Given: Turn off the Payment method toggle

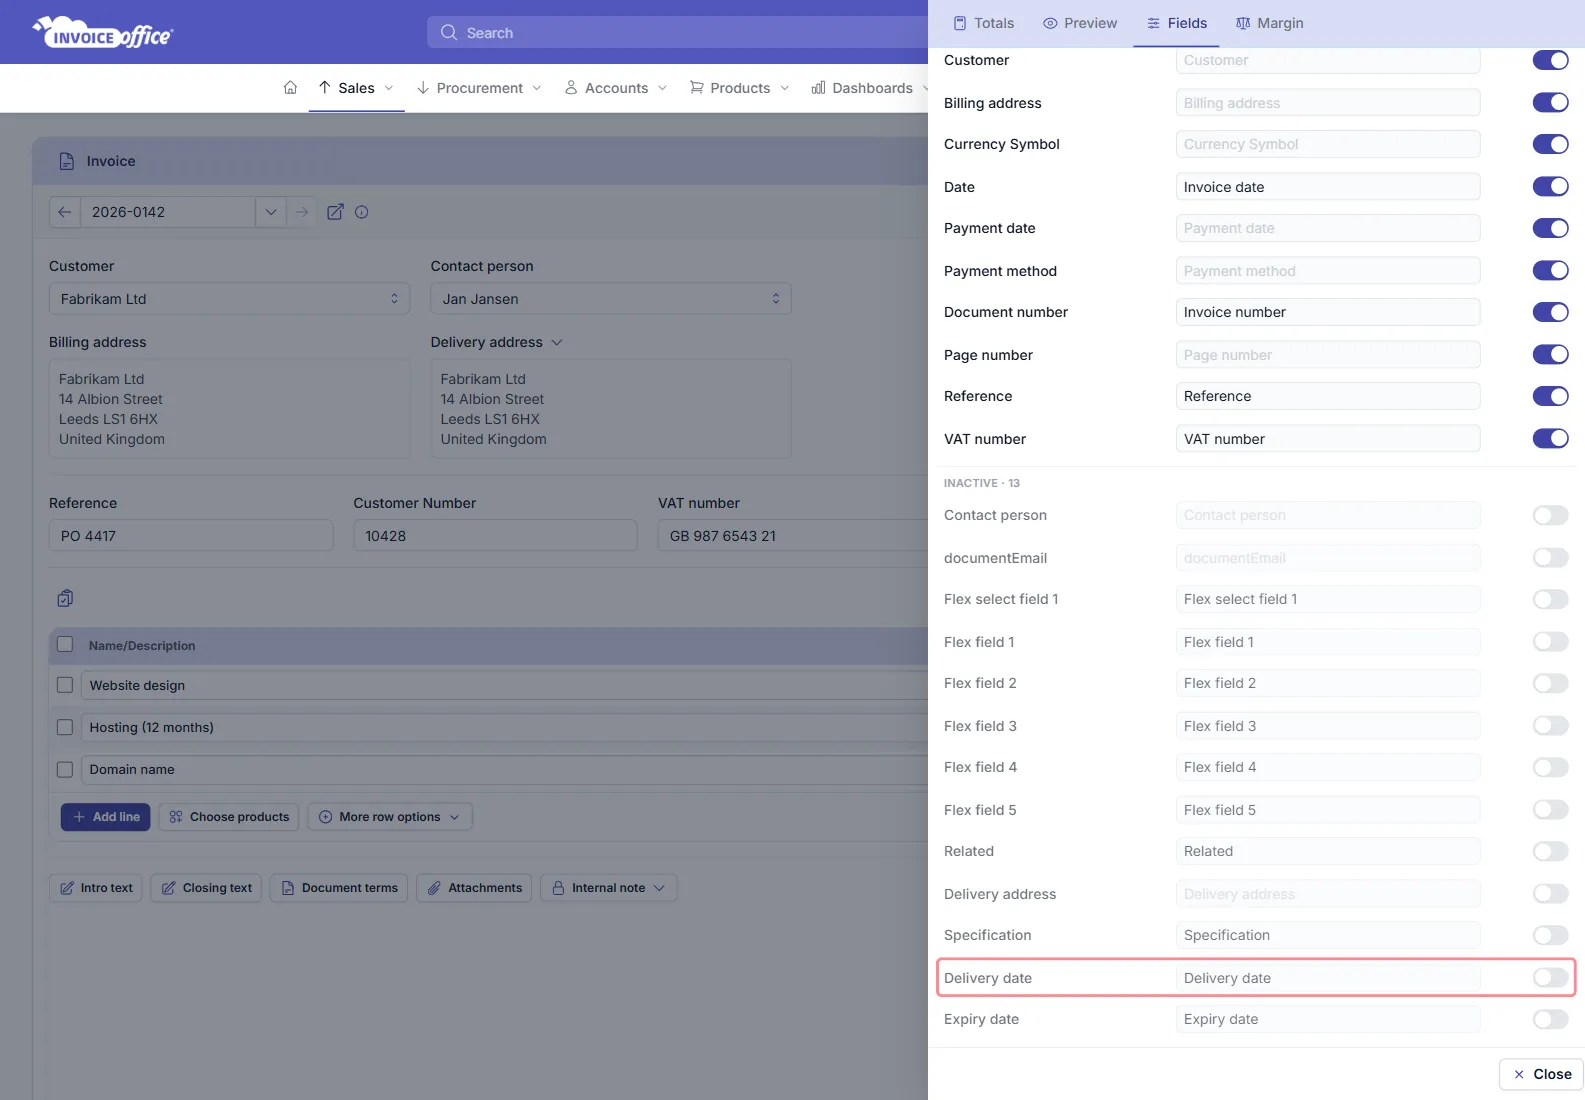Looking at the screenshot, I should pos(1551,270).
